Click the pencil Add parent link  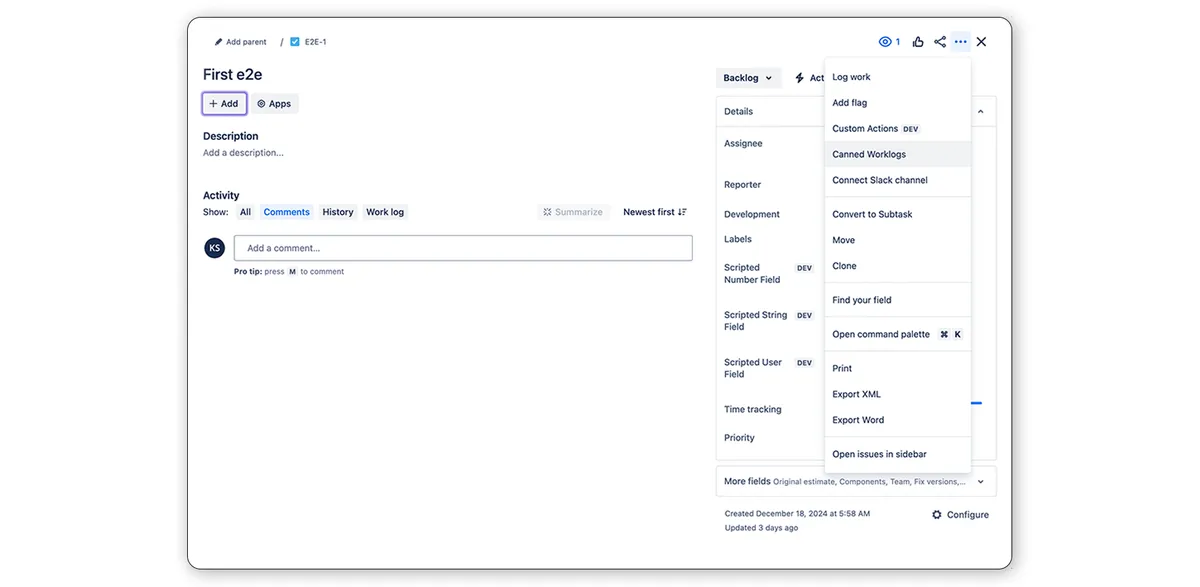(x=241, y=42)
